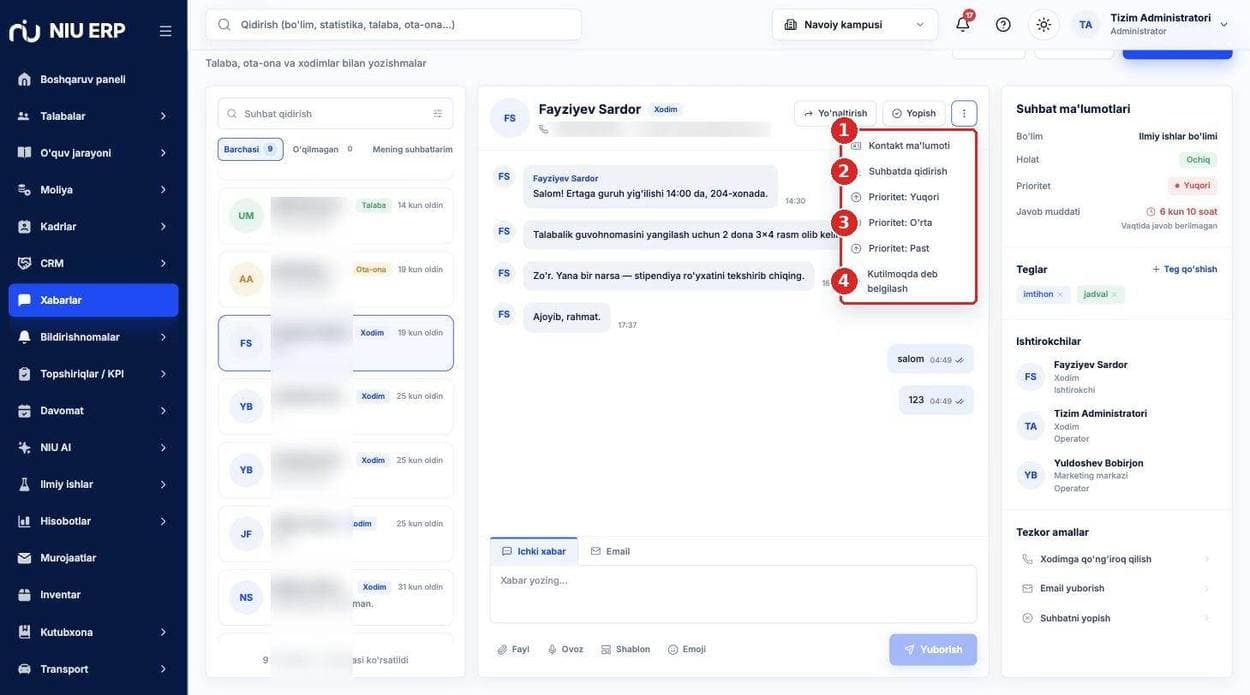Click the Suhbatni yopish quick action
Viewport: 1250px width, 695px height.
click(1116, 618)
